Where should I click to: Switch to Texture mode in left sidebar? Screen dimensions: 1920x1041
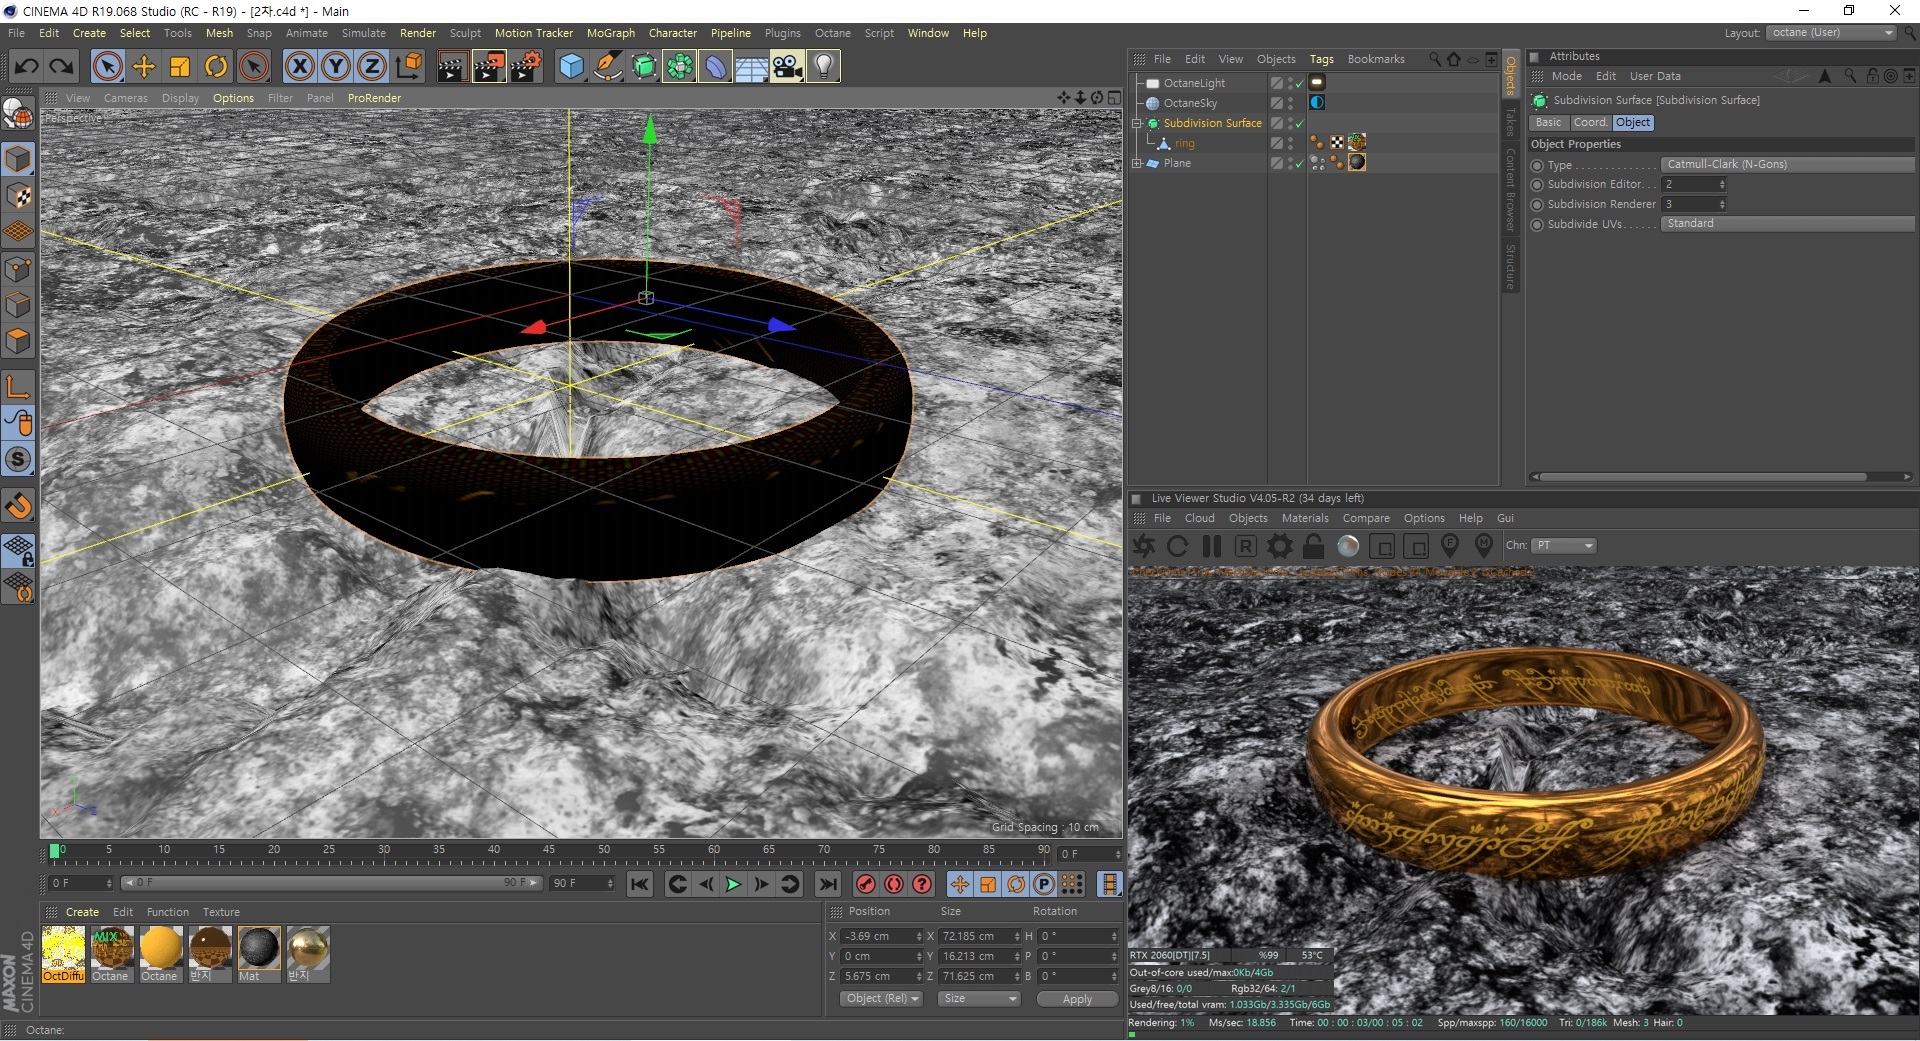pos(18,196)
